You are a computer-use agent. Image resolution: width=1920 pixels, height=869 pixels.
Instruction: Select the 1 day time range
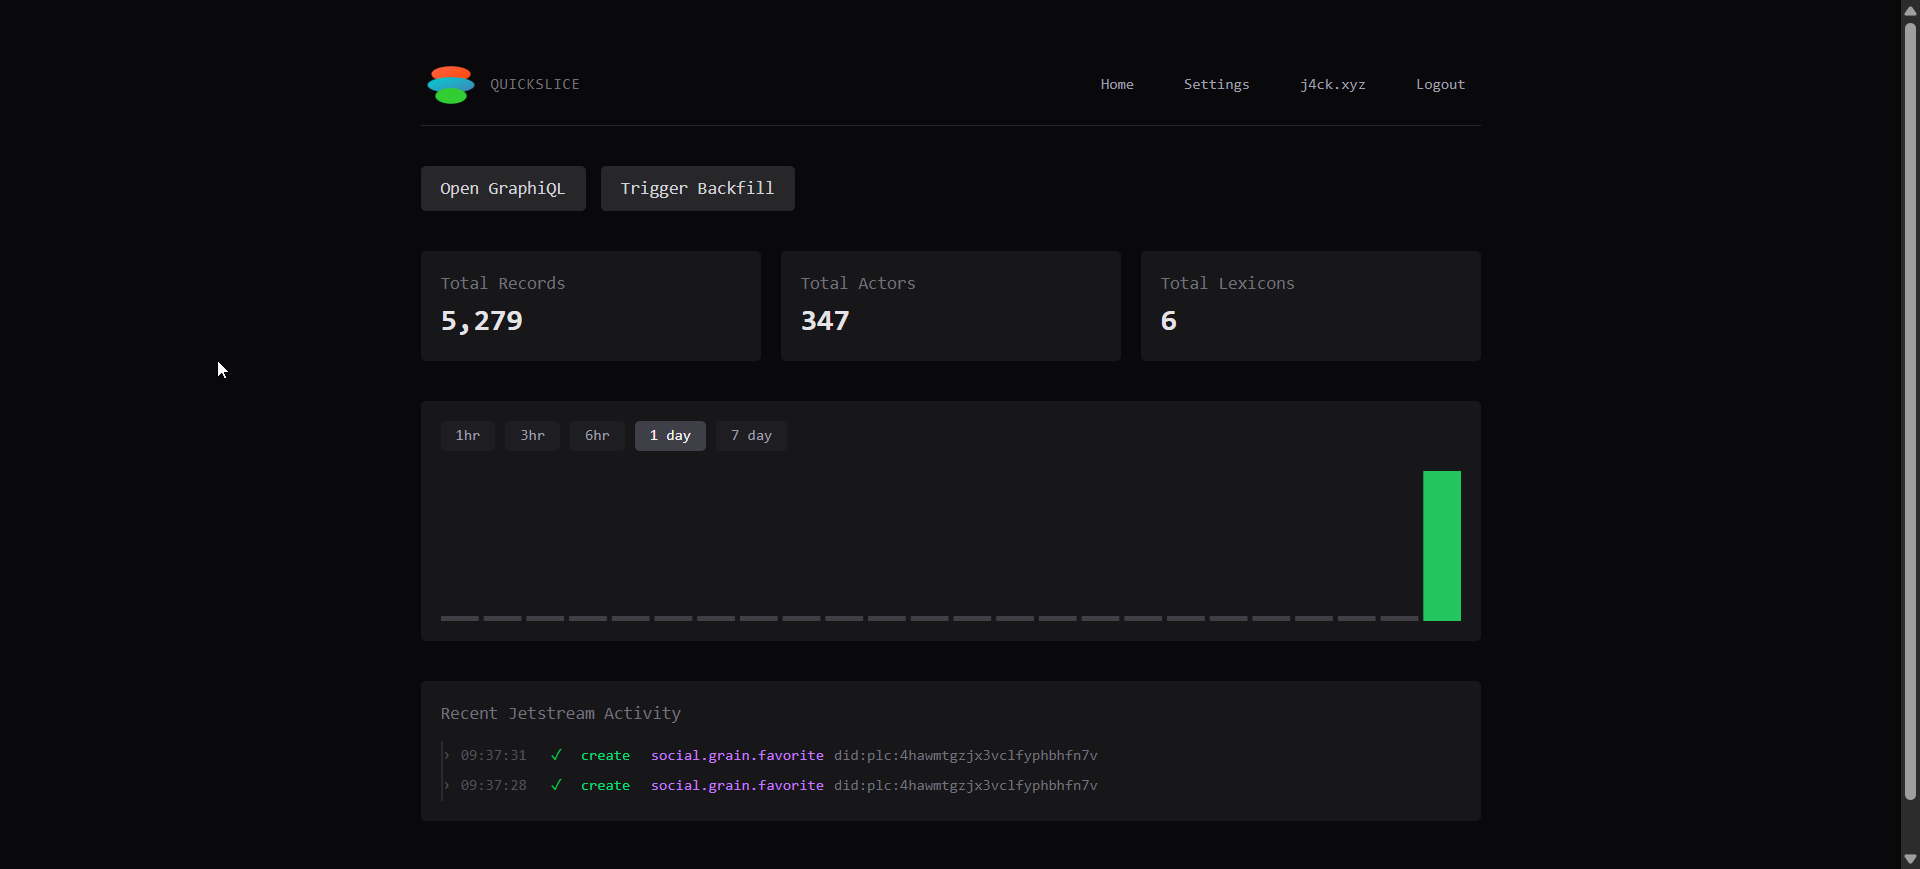(x=670, y=436)
